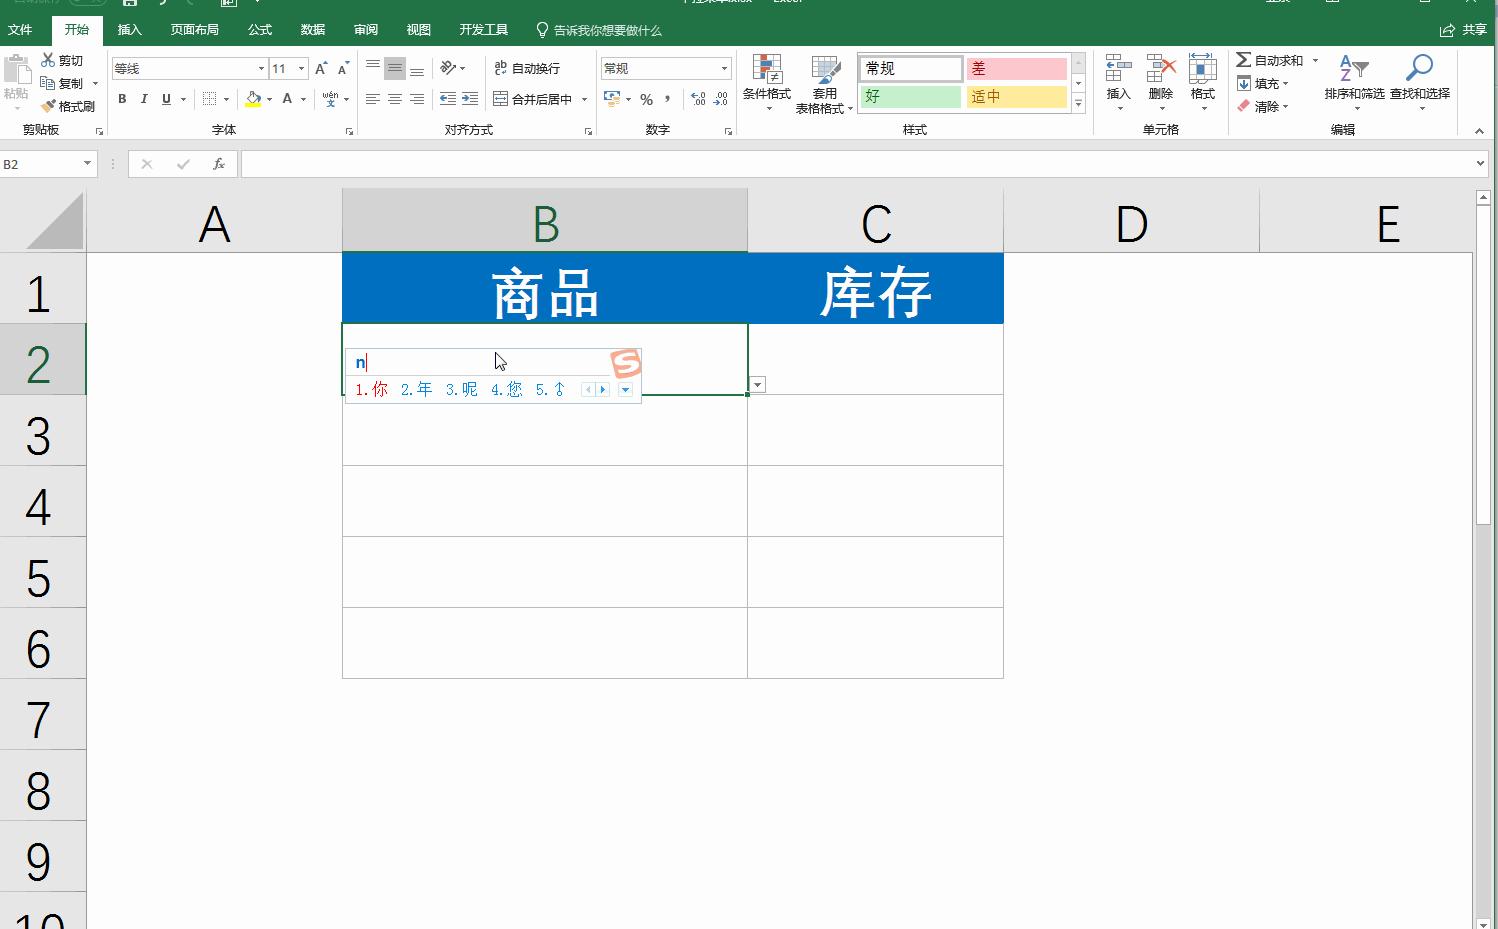Toggle italic formatting

pyautogui.click(x=144, y=99)
